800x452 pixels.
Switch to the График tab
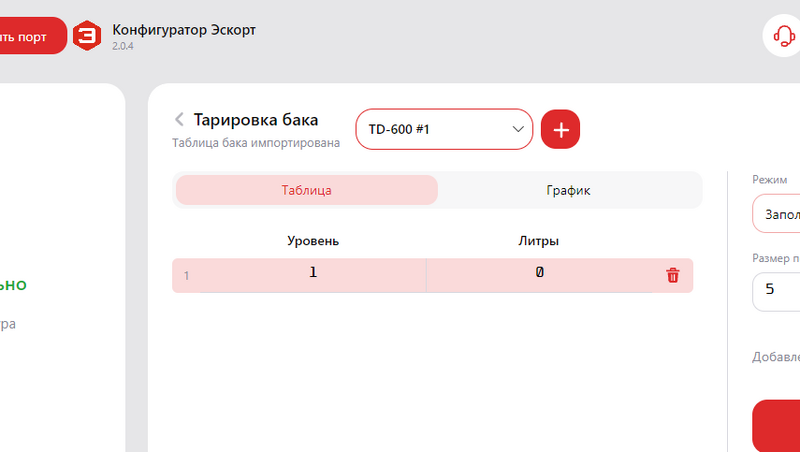point(568,190)
